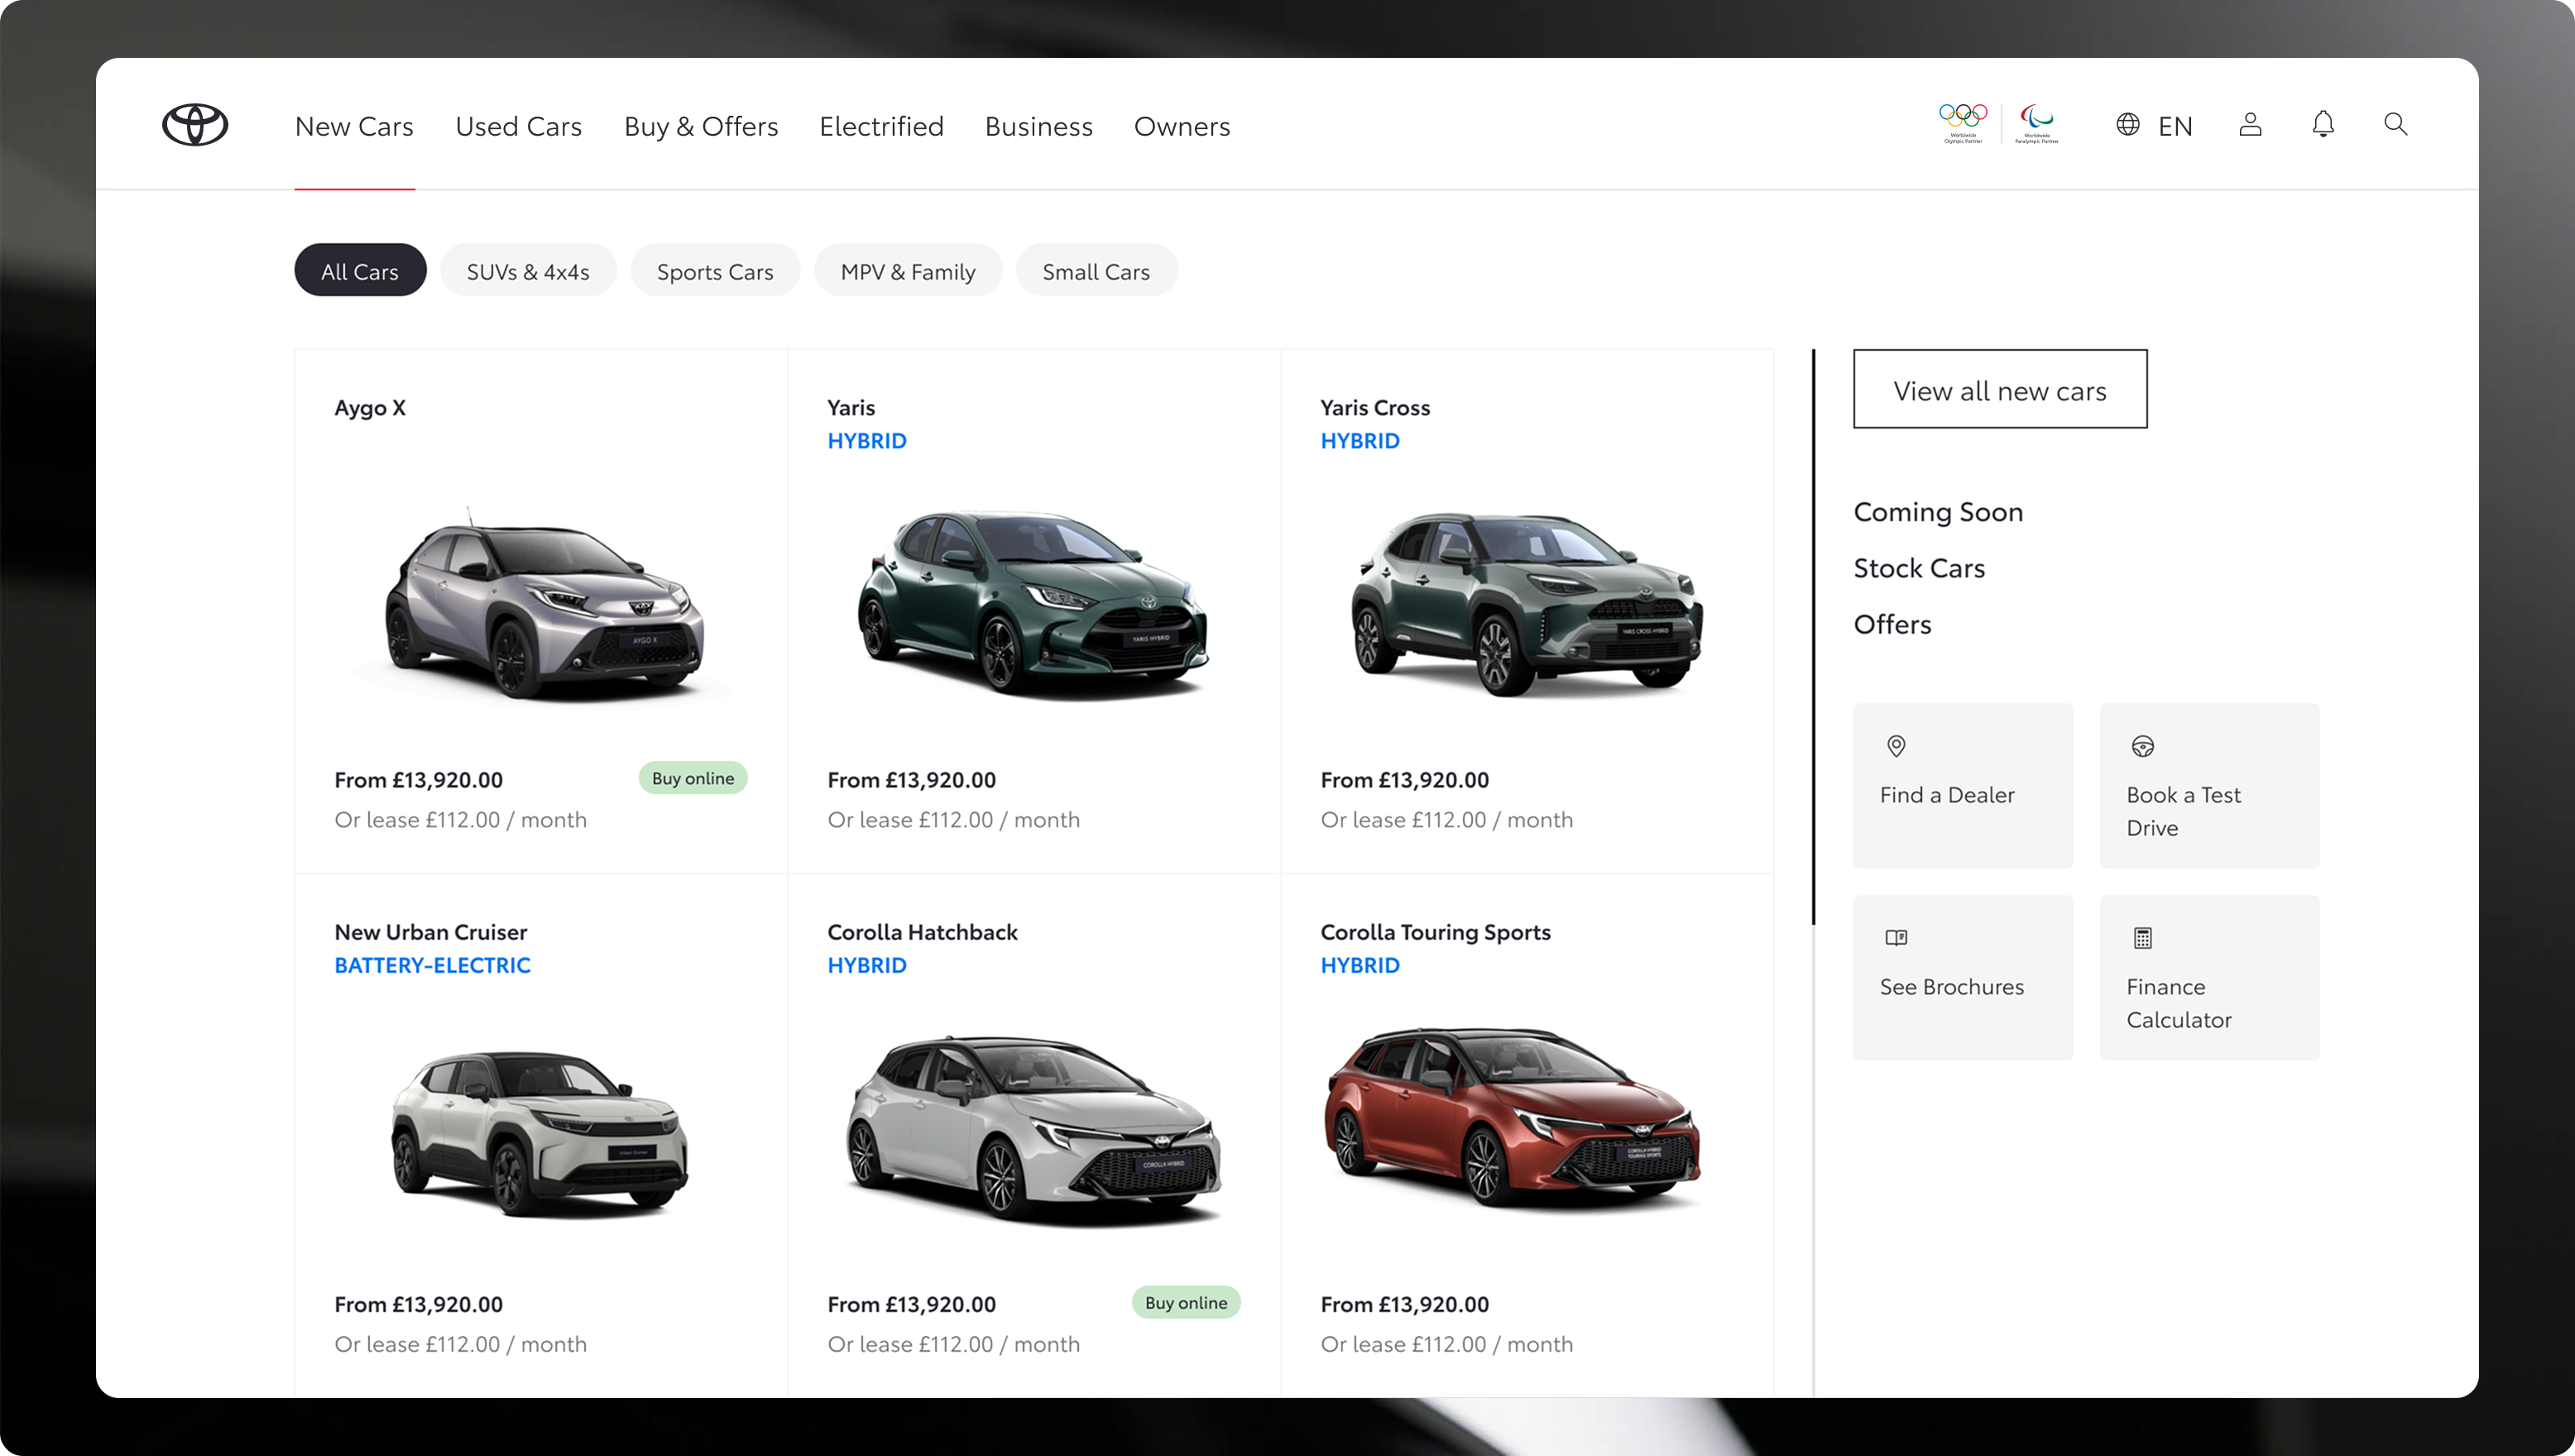Image resolution: width=2575 pixels, height=1456 pixels.
Task: Select the Small Cars filter chip
Action: tap(1096, 271)
